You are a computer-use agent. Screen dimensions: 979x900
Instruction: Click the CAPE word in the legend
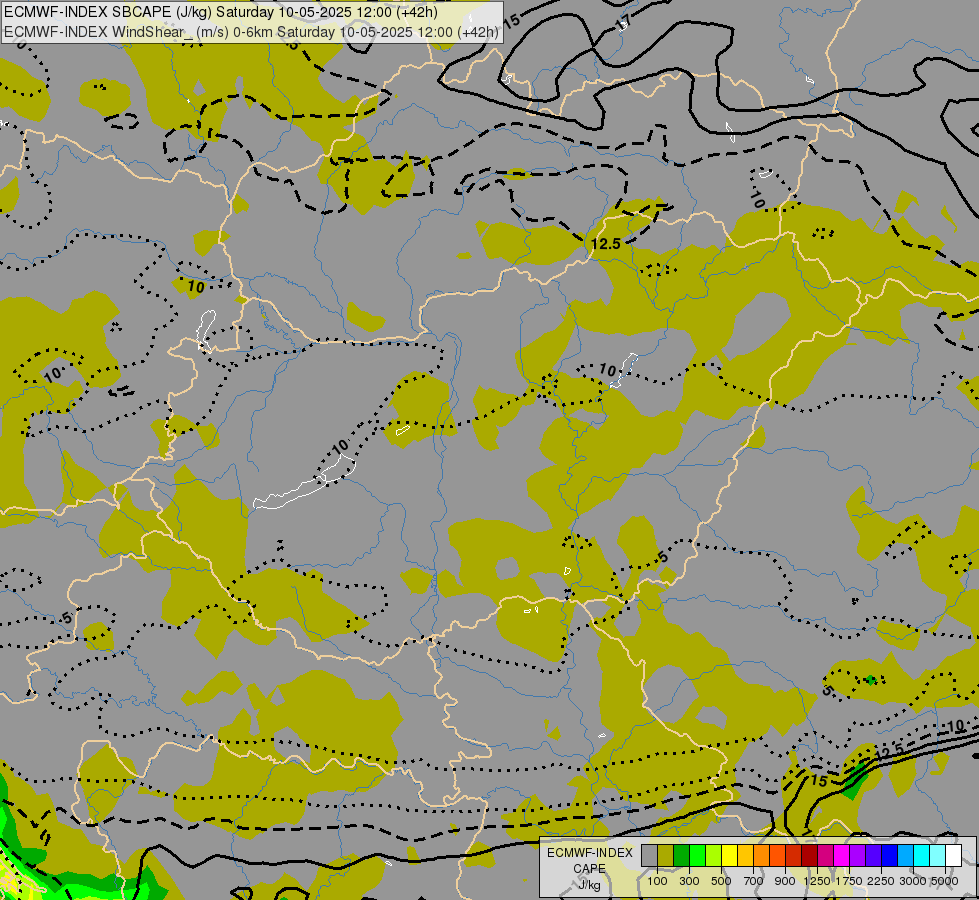coord(589,869)
